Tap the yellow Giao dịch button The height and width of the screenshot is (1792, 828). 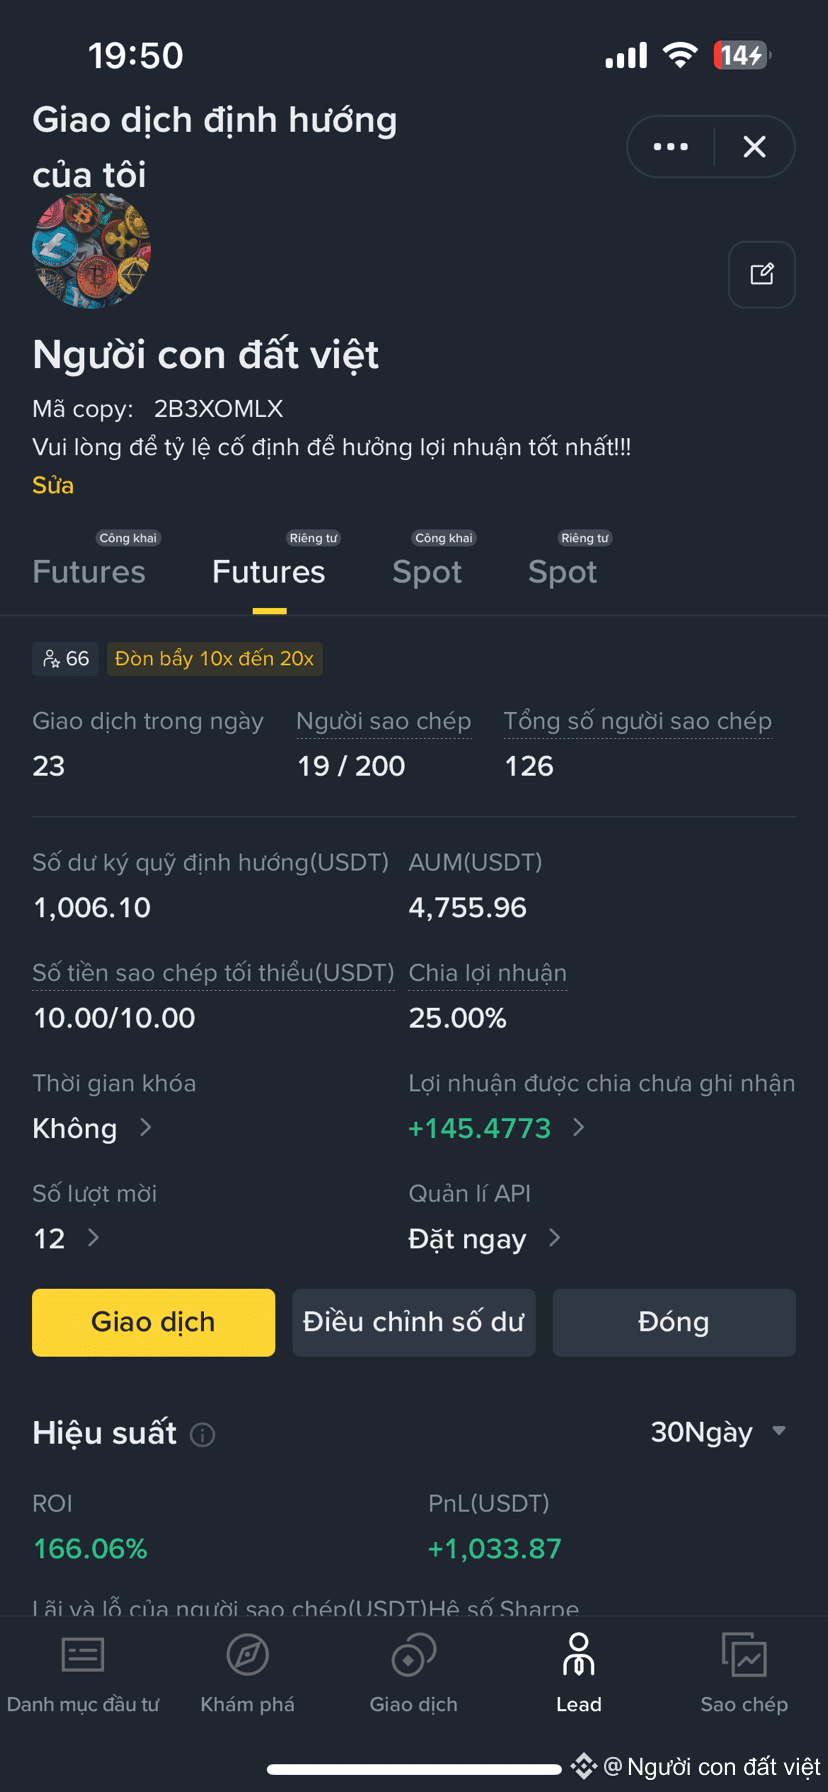[x=153, y=1322]
